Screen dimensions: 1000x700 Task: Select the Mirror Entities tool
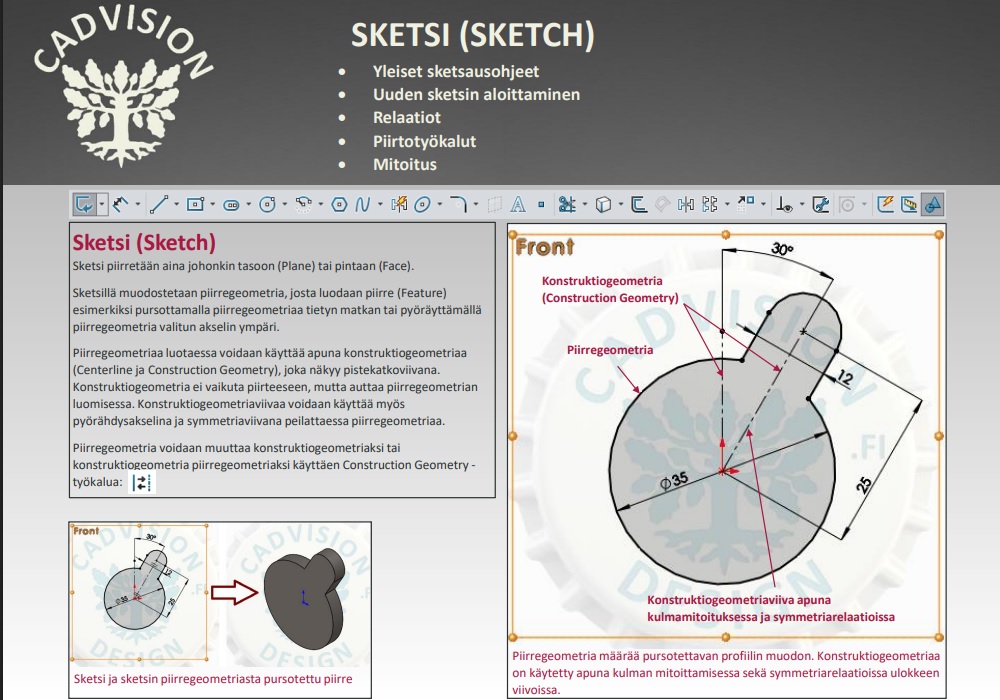pos(685,204)
